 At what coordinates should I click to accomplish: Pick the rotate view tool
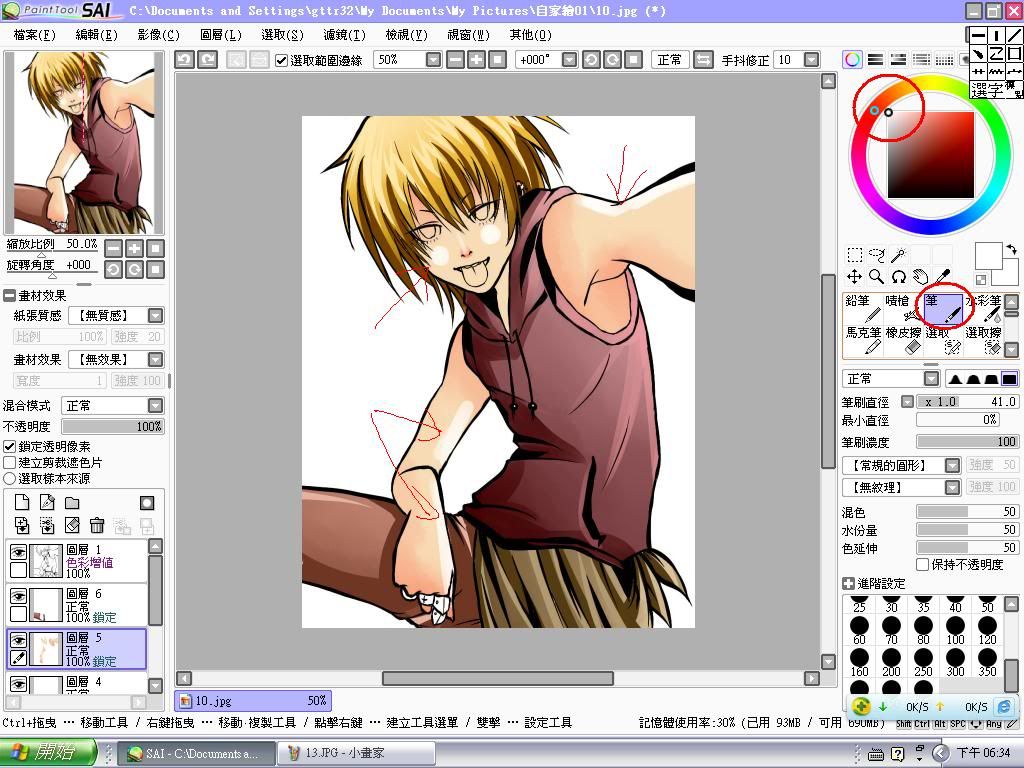point(899,277)
